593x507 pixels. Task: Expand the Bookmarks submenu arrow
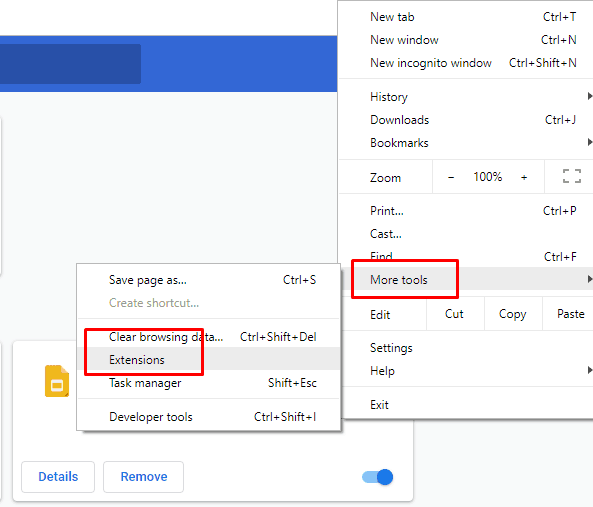click(x=590, y=143)
